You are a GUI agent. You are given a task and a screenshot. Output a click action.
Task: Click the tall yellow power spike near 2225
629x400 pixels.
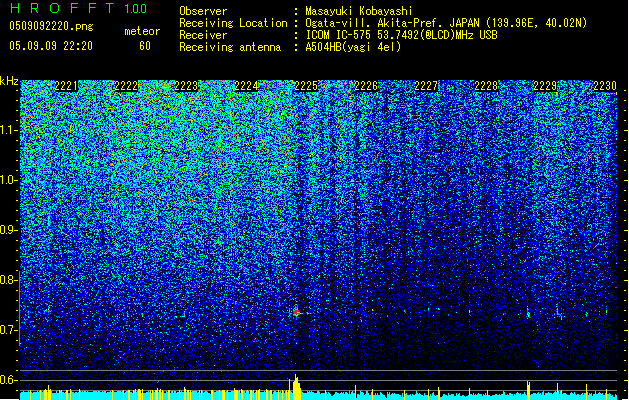pyautogui.click(x=296, y=387)
